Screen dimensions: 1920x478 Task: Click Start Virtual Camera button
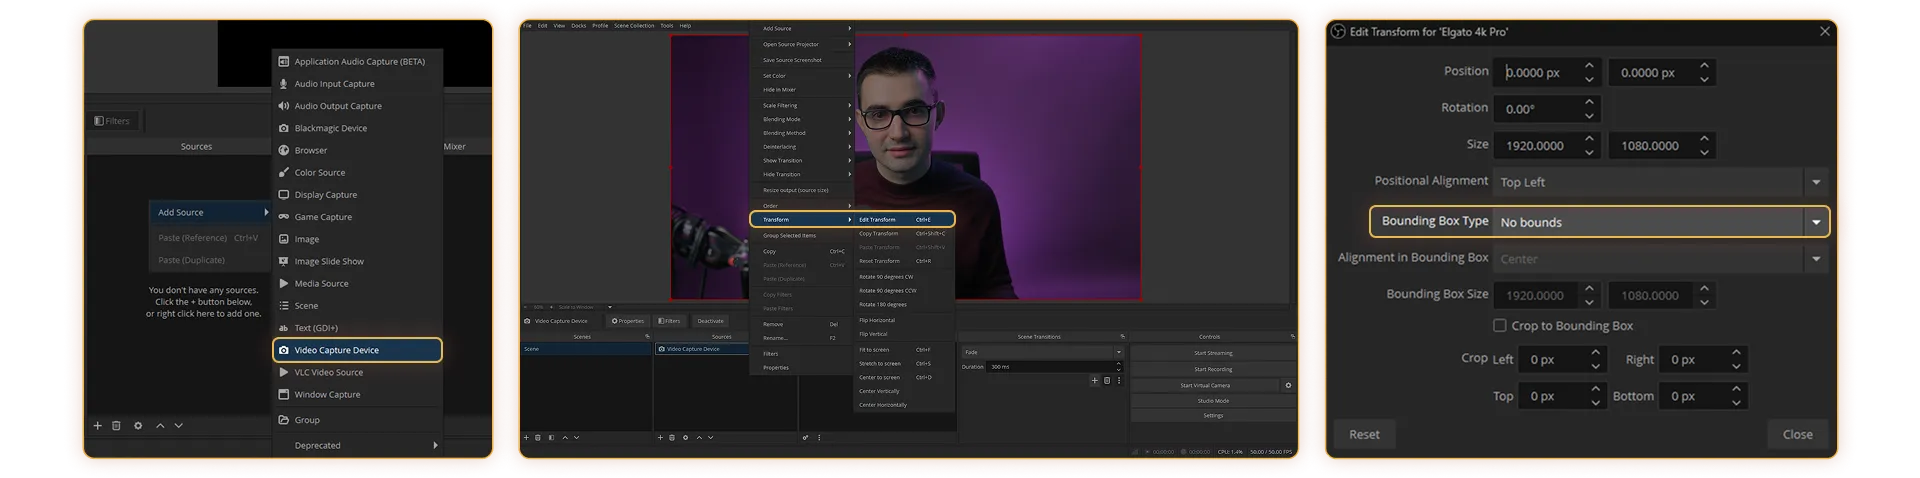coord(1205,385)
